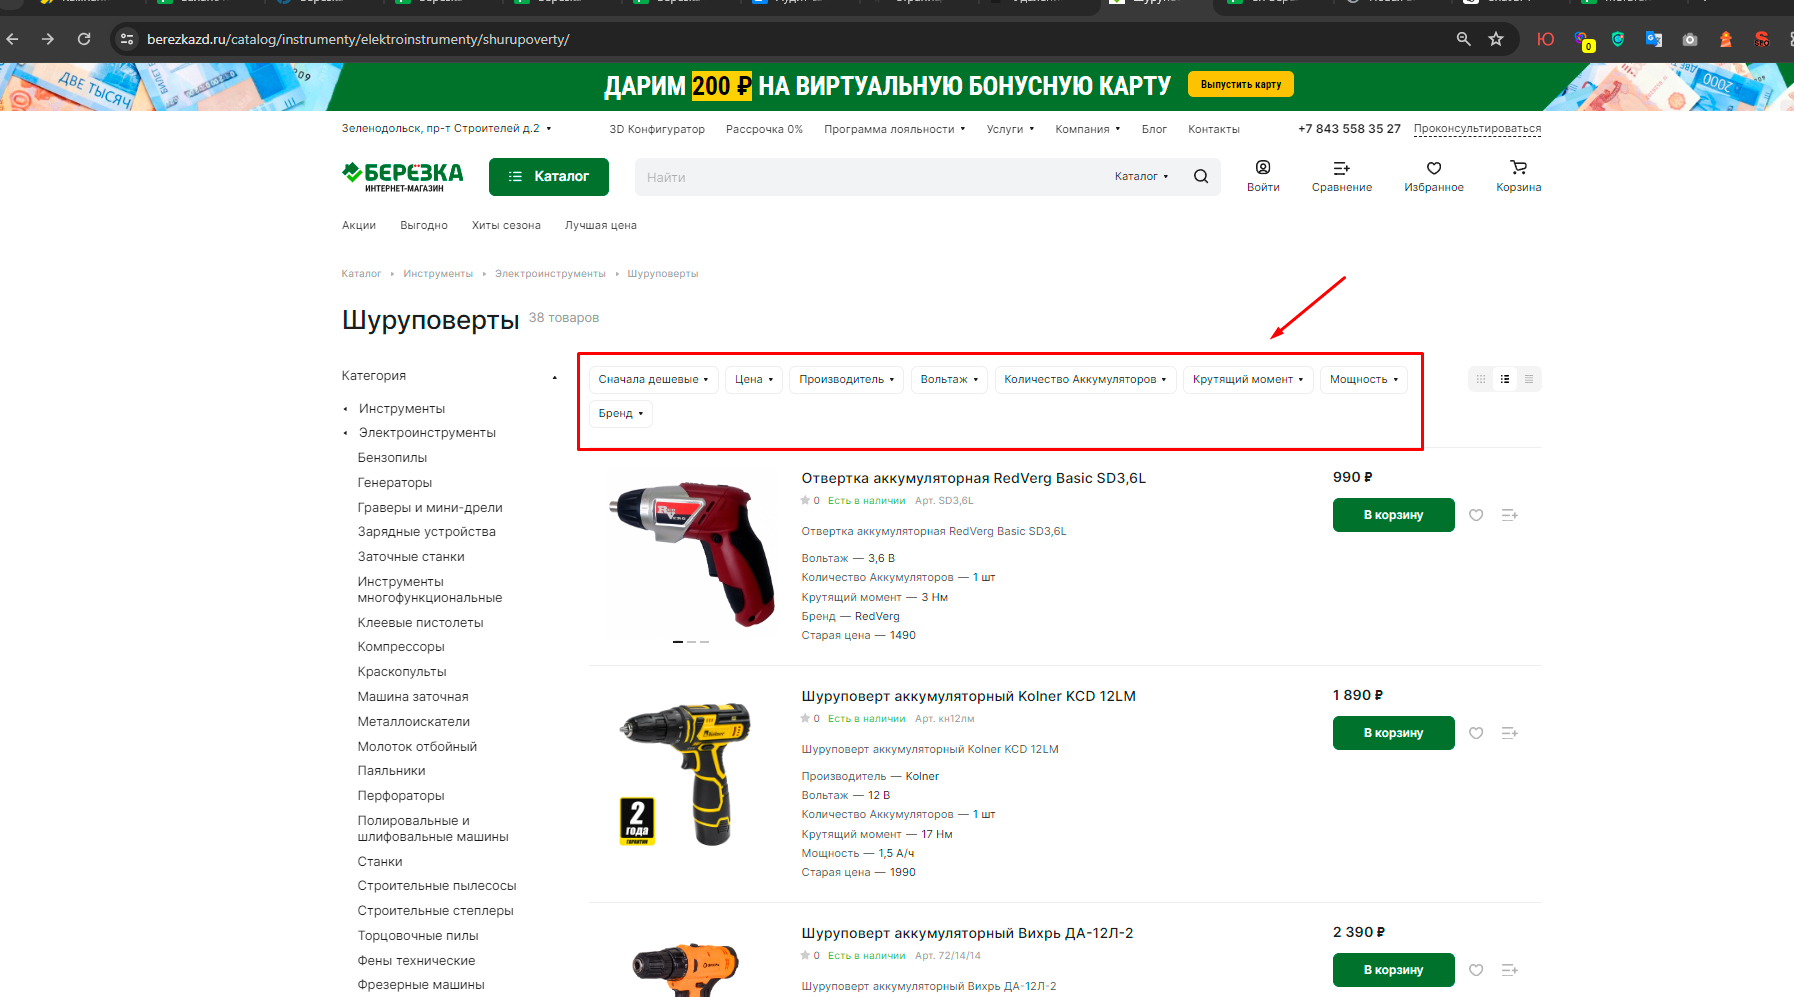Open the Рассрочка 0% page

pyautogui.click(x=764, y=129)
